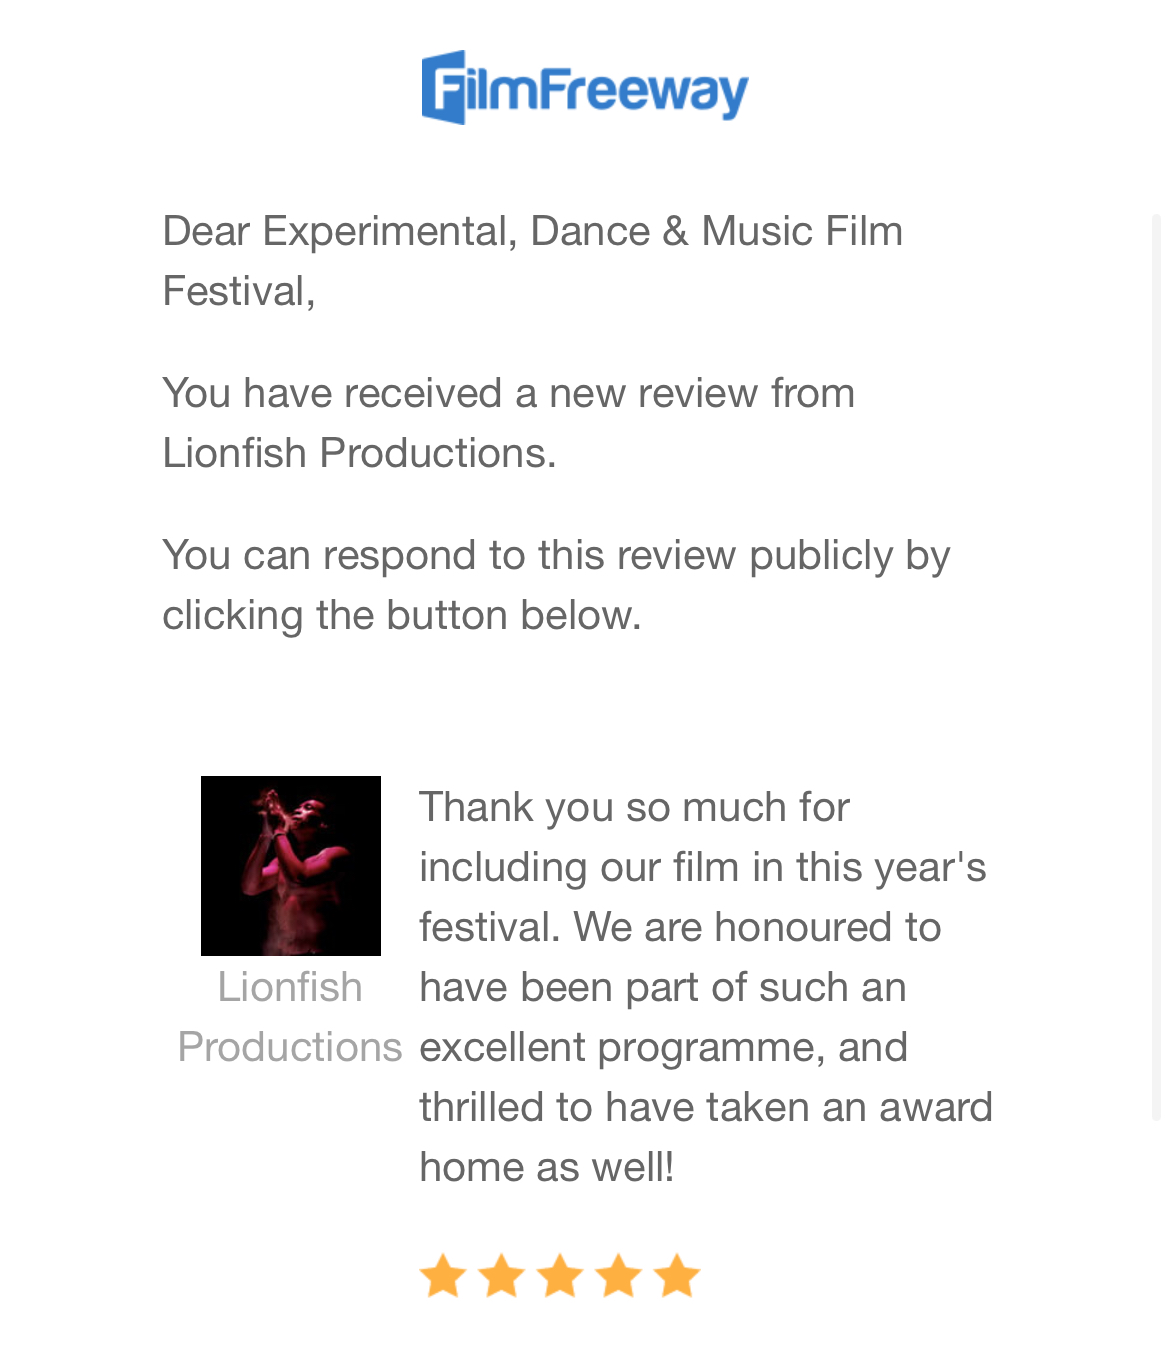
Task: Select the third rating star
Action: click(x=560, y=1276)
